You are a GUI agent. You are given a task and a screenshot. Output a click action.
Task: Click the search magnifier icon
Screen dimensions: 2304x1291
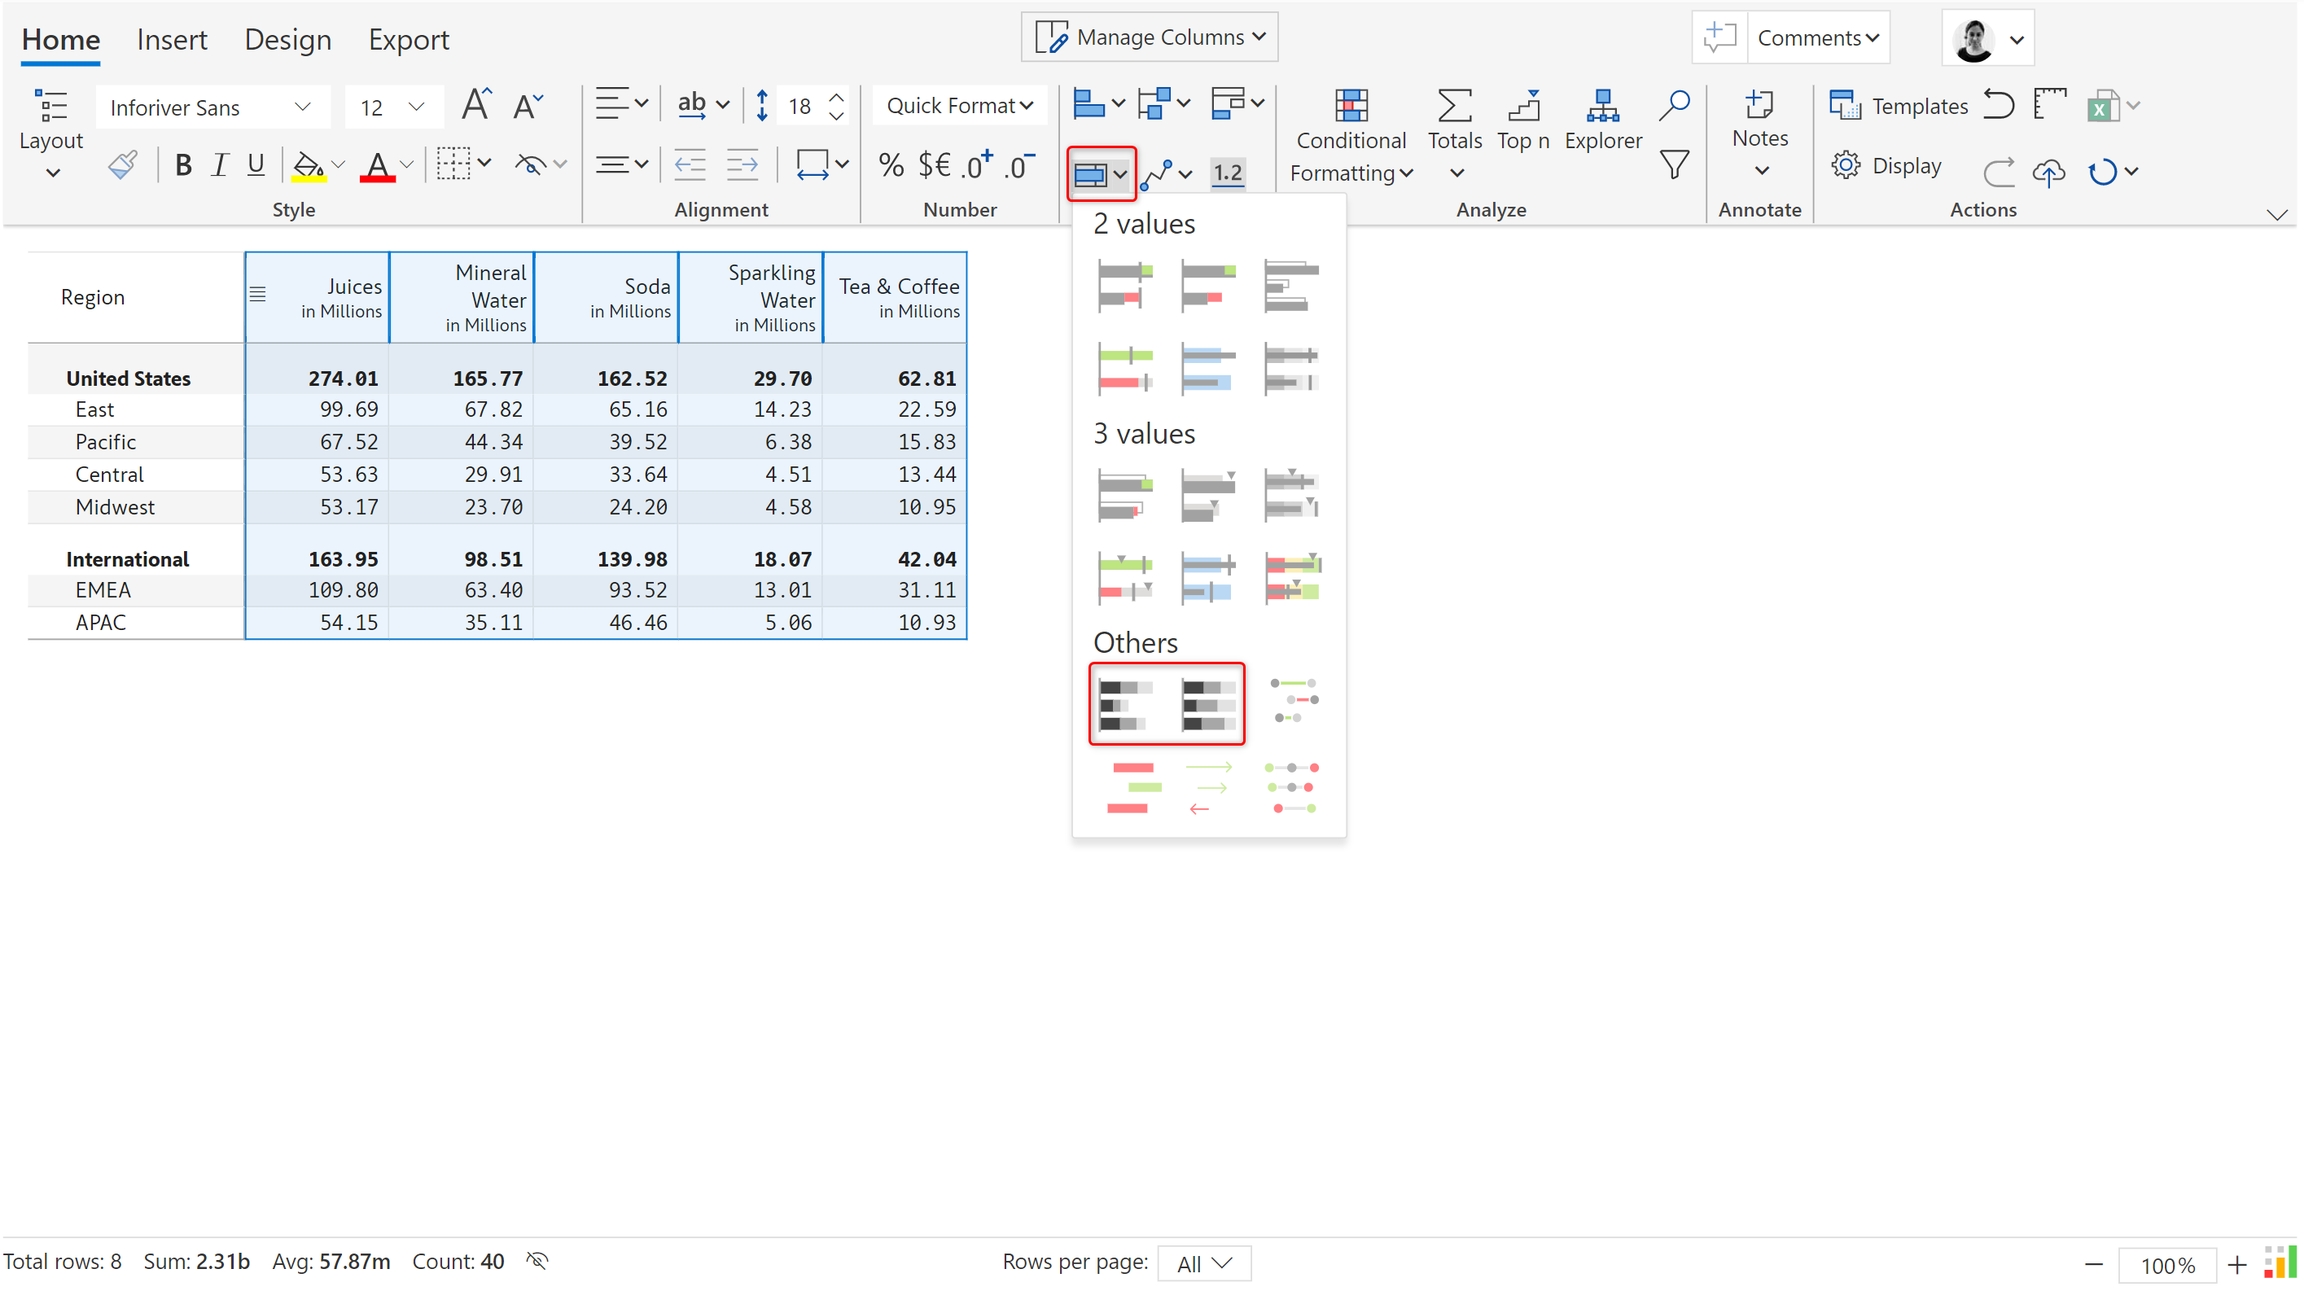(1674, 105)
